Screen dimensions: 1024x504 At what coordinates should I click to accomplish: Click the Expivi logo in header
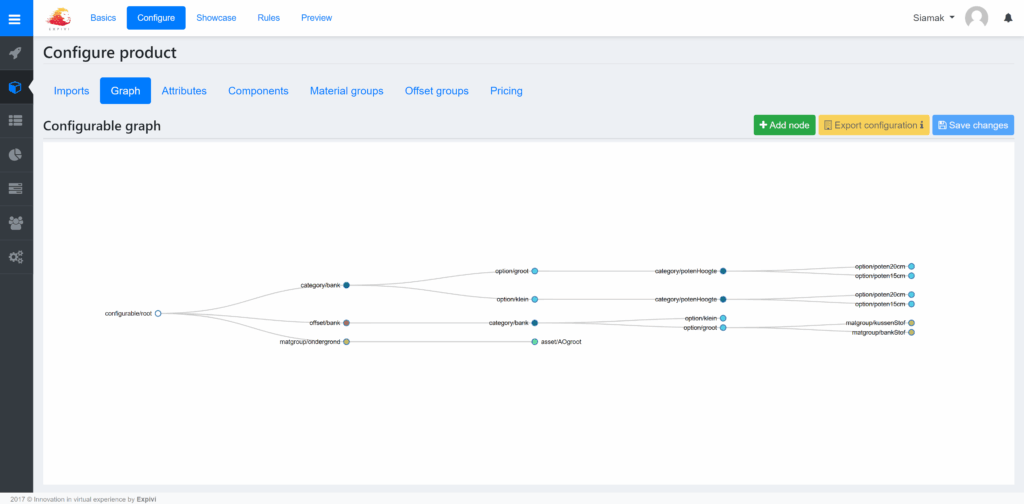[59, 18]
